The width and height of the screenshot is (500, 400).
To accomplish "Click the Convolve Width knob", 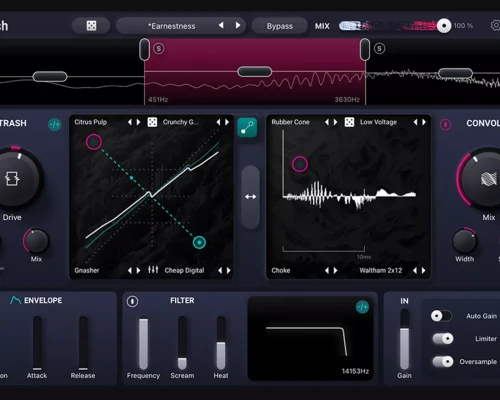I will click(464, 241).
